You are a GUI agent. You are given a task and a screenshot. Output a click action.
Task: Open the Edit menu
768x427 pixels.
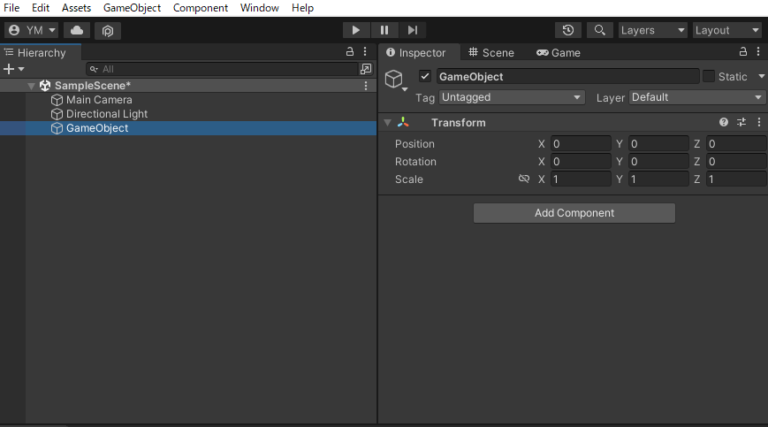coord(41,8)
